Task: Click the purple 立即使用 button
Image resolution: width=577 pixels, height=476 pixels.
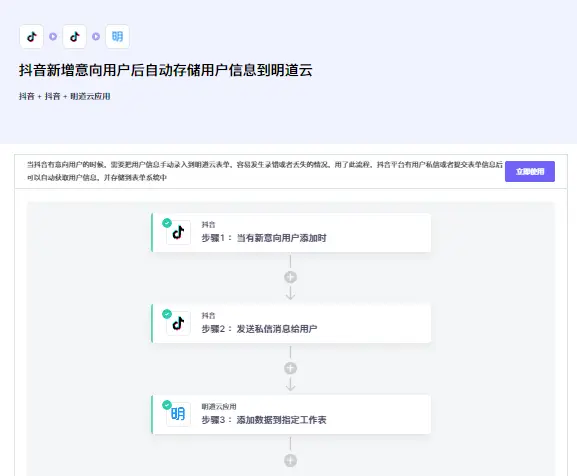Action: [530, 171]
